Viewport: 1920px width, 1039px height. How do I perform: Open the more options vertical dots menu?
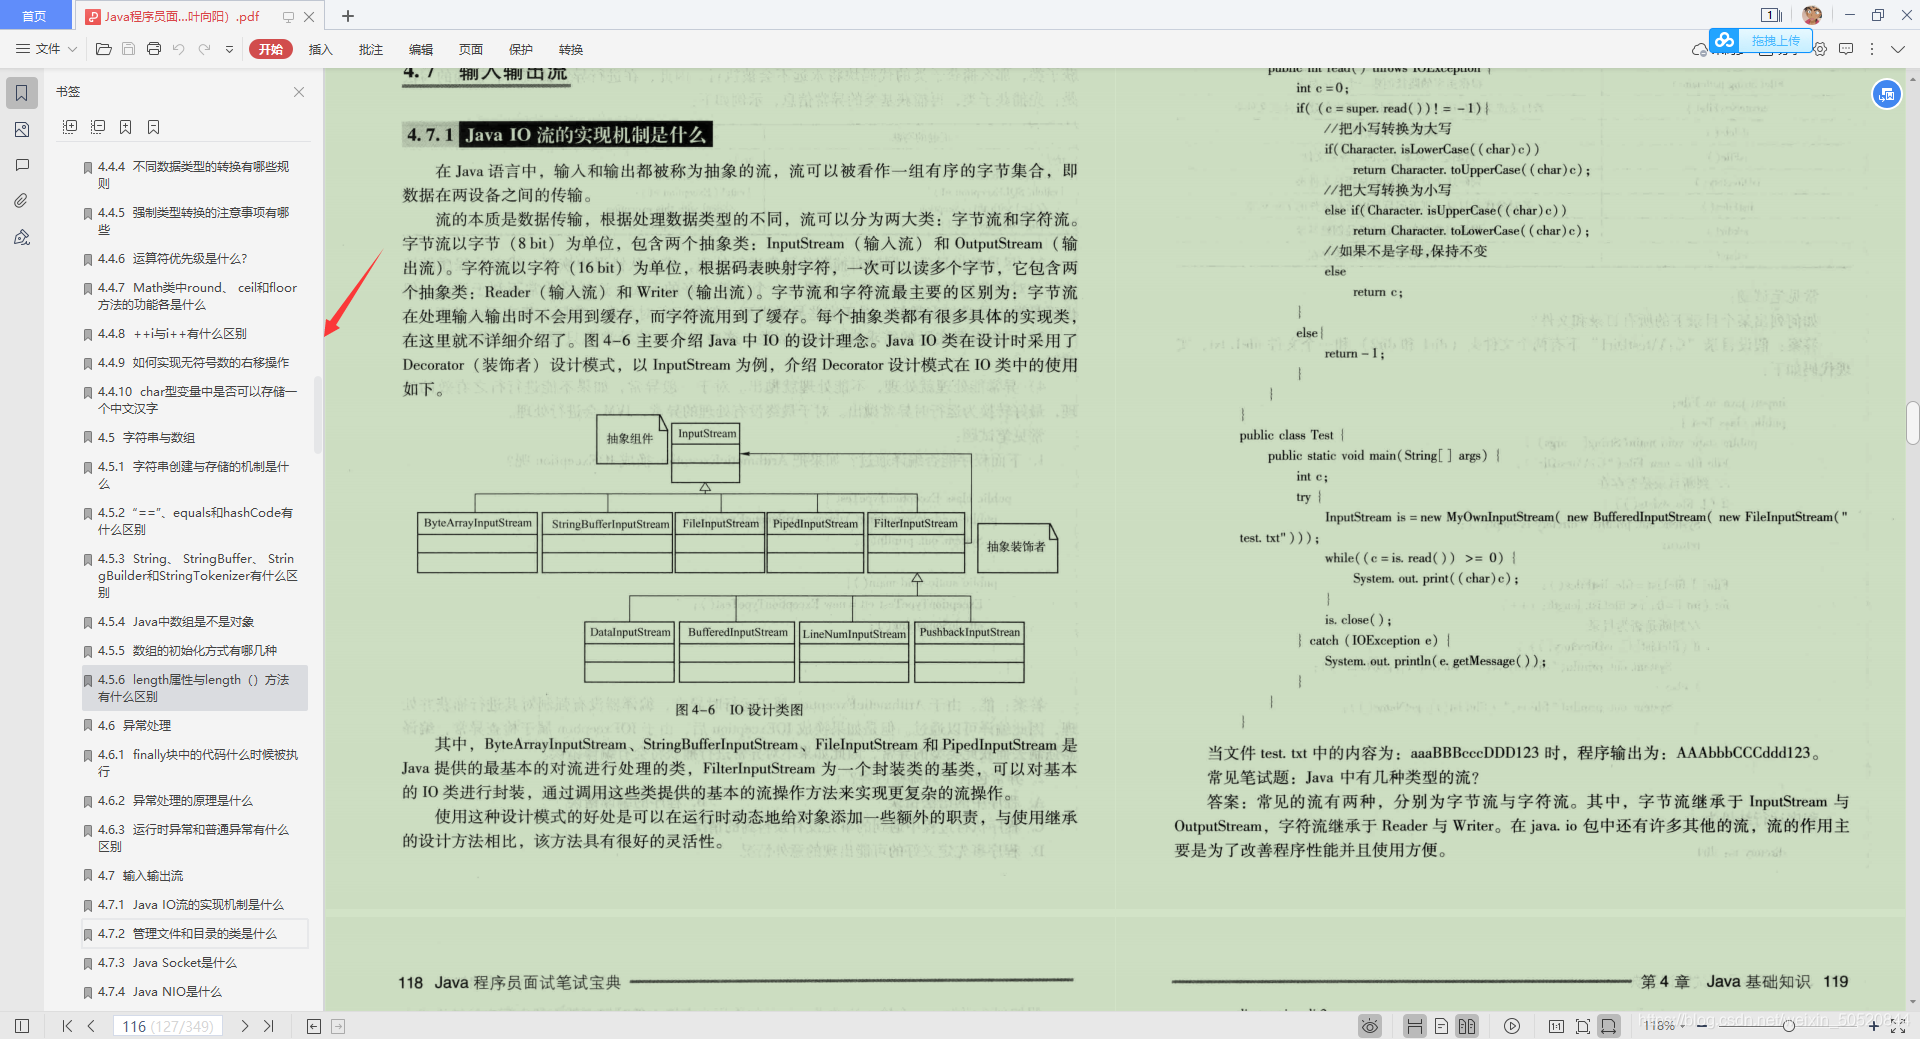pos(1871,49)
